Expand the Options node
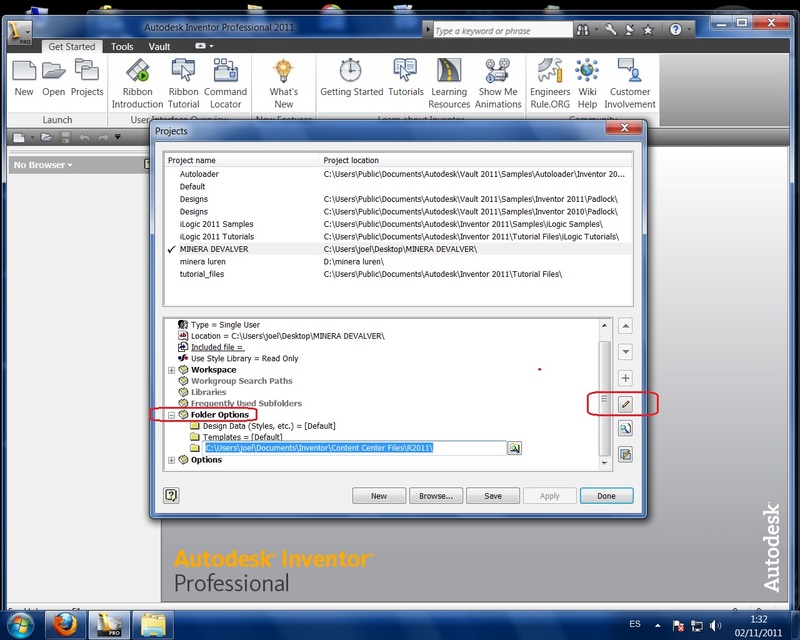 tap(171, 460)
